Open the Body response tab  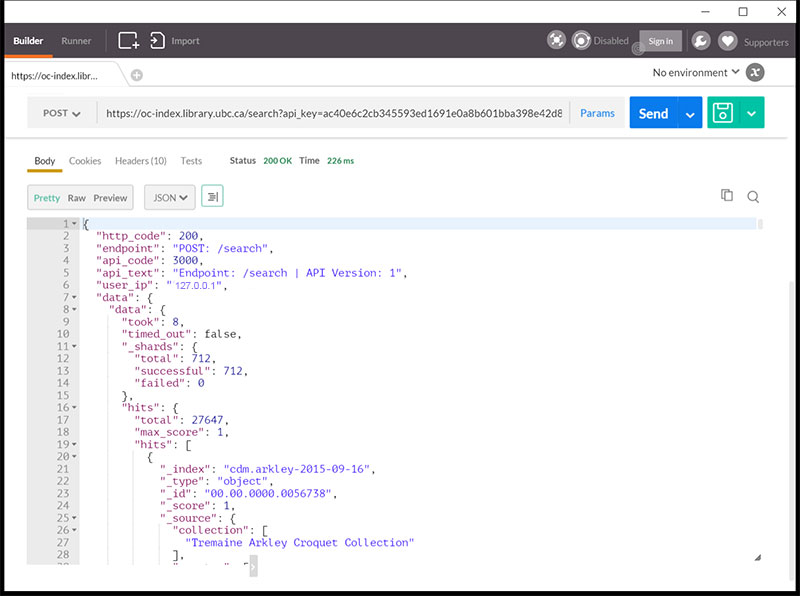[x=44, y=161]
